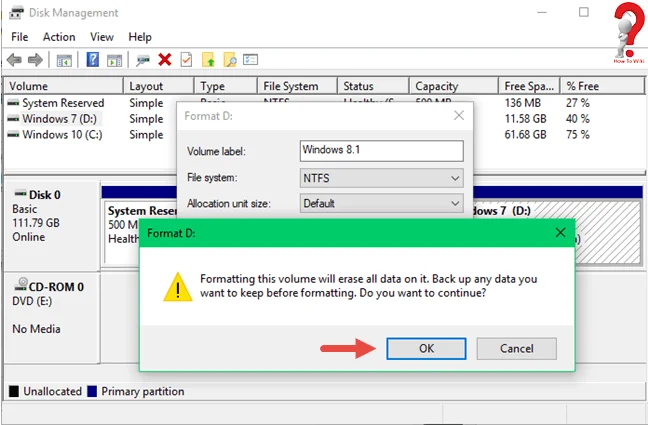Click the Back arrow toolbar icon

(14, 60)
